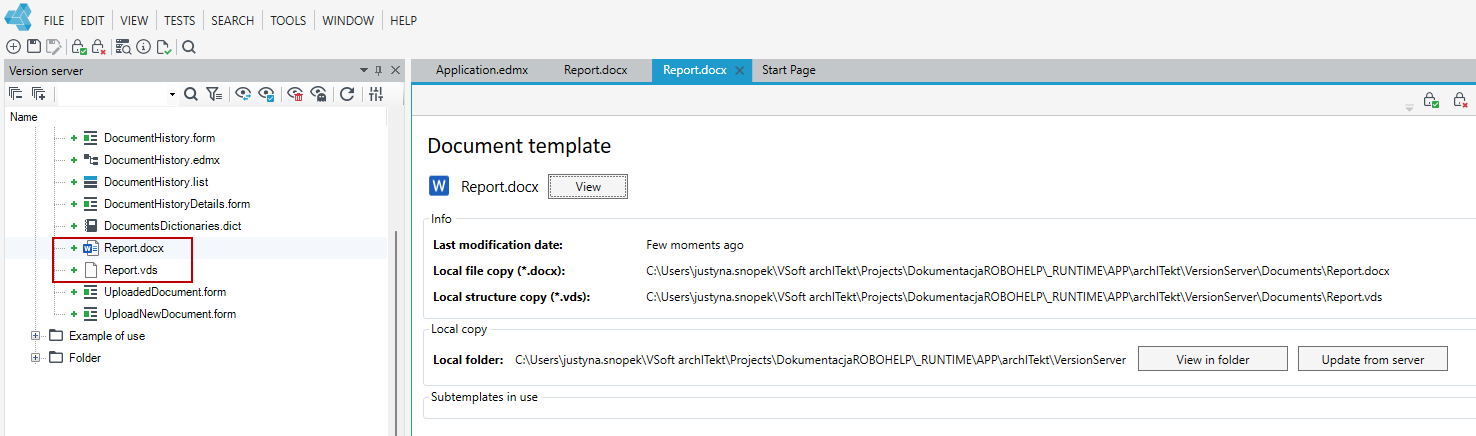Screen dimensions: 1476x436
Task: Open the TESTS menu
Action: pyautogui.click(x=180, y=20)
